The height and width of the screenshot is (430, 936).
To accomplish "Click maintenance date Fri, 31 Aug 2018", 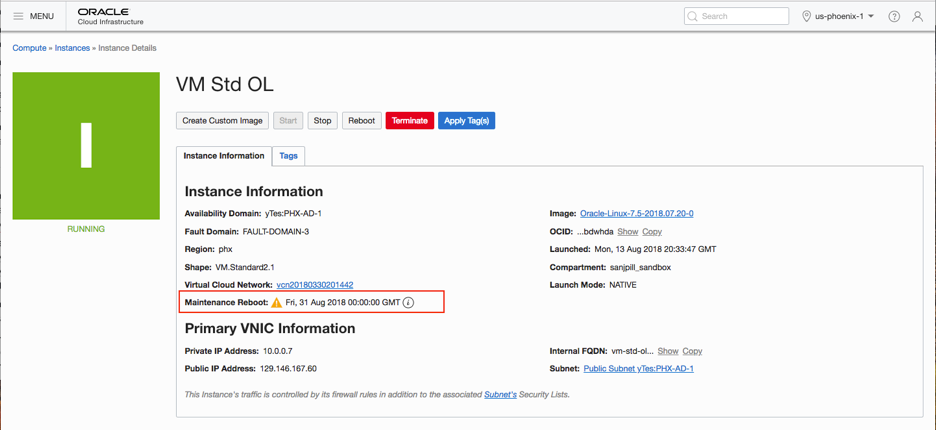I will tap(343, 303).
